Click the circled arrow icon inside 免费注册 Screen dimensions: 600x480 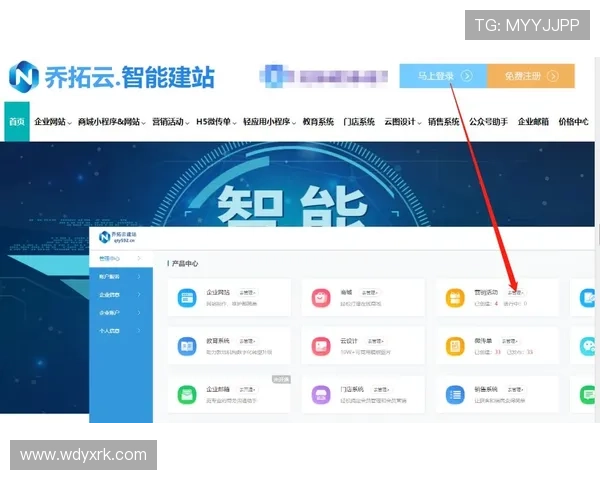click(x=553, y=76)
